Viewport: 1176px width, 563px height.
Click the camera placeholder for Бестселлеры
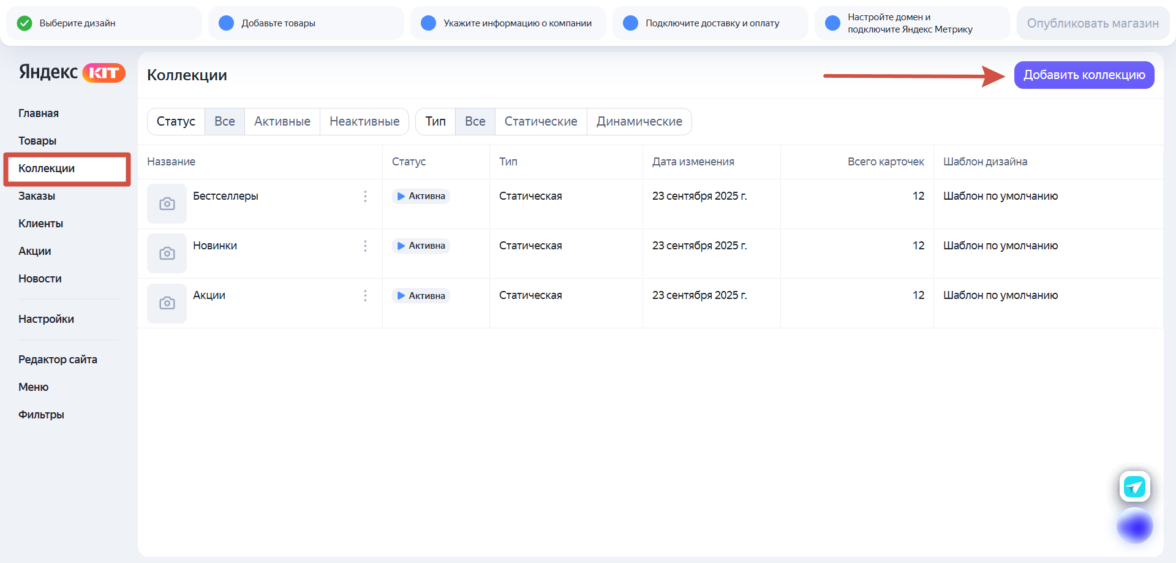167,204
